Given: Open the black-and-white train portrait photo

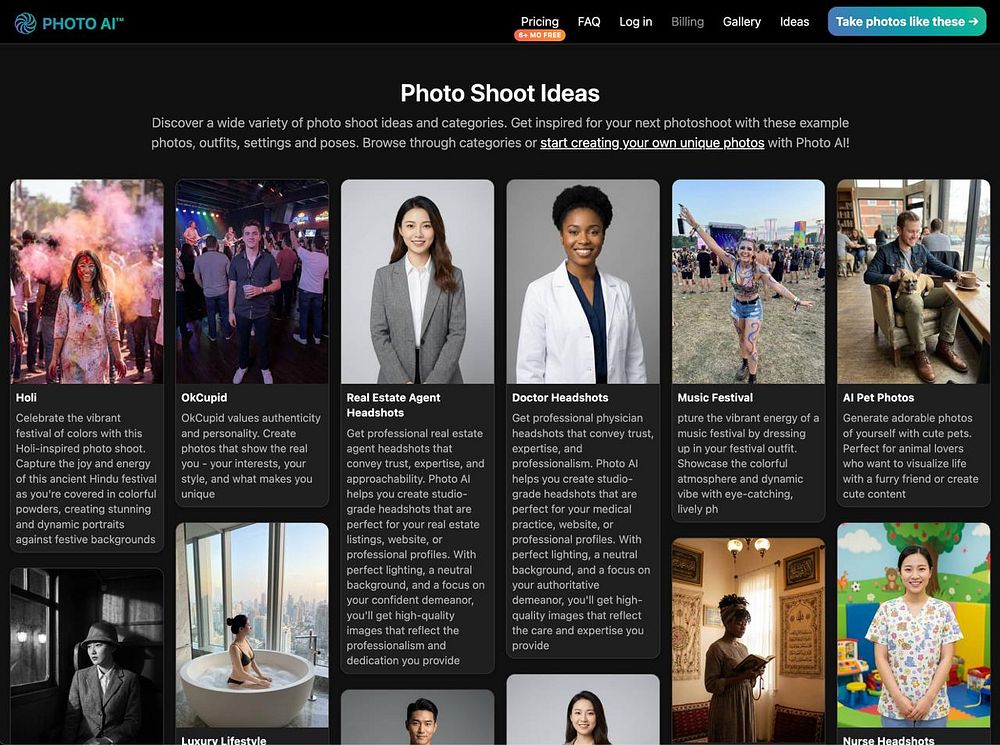Looking at the screenshot, I should 87,656.
